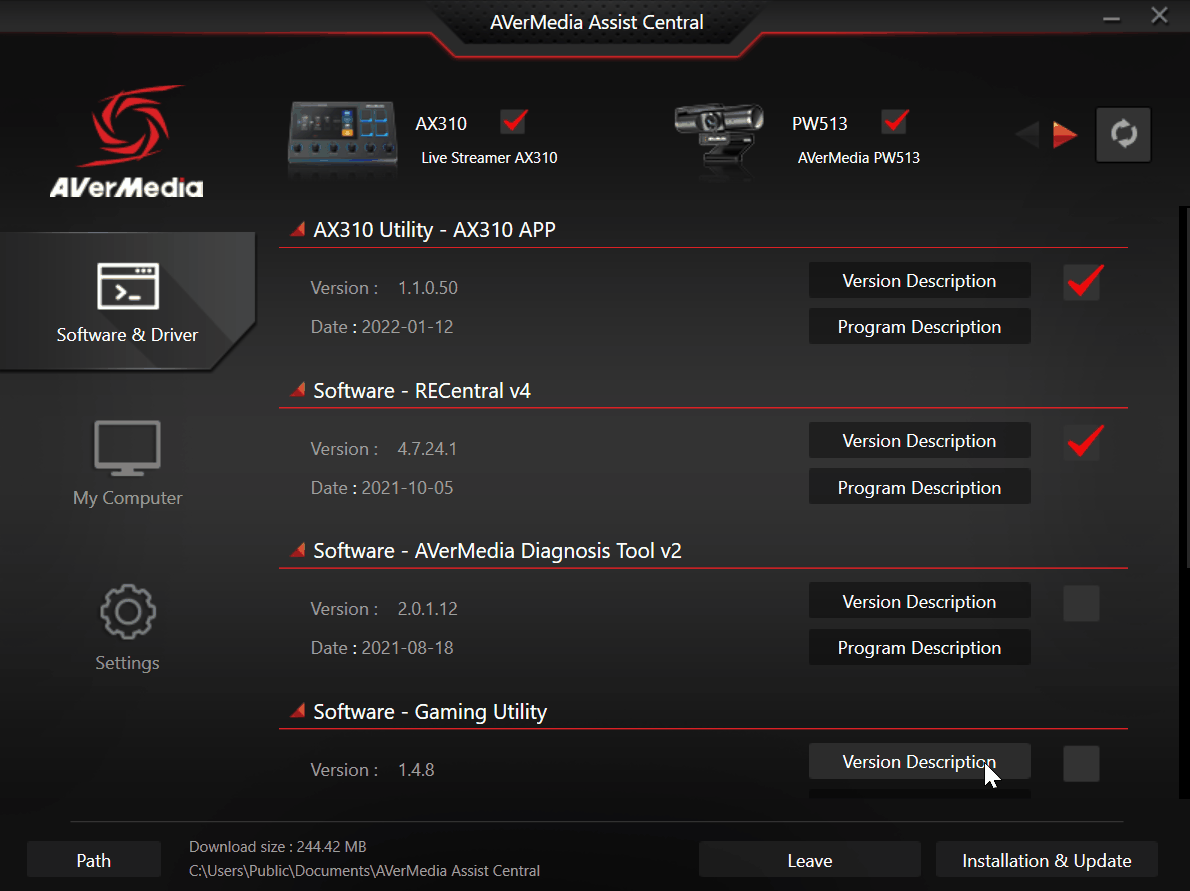
Task: Click the PW513 webcam thumbnail image
Action: tap(718, 135)
